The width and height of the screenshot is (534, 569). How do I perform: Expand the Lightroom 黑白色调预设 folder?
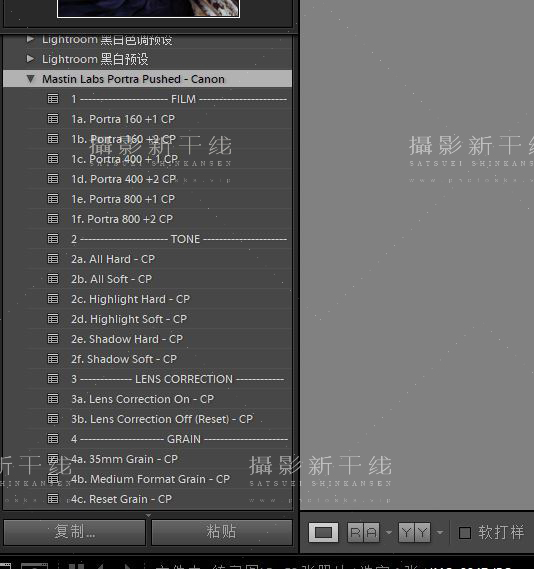pyautogui.click(x=30, y=38)
